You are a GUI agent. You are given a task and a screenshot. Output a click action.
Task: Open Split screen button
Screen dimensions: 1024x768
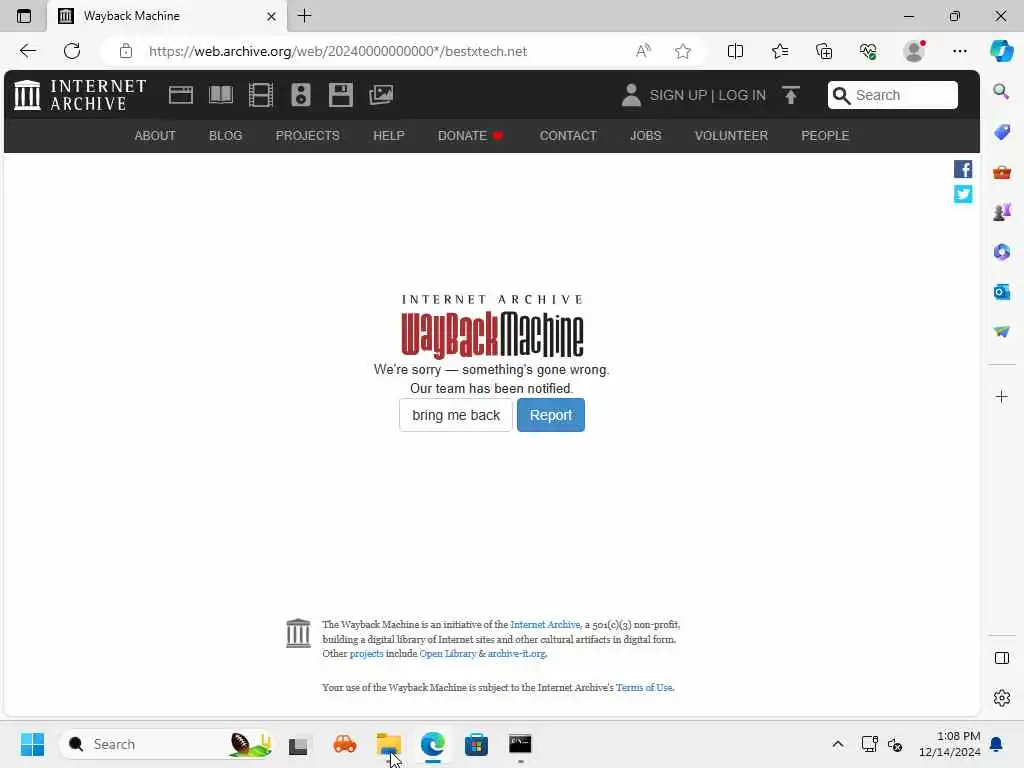click(735, 51)
